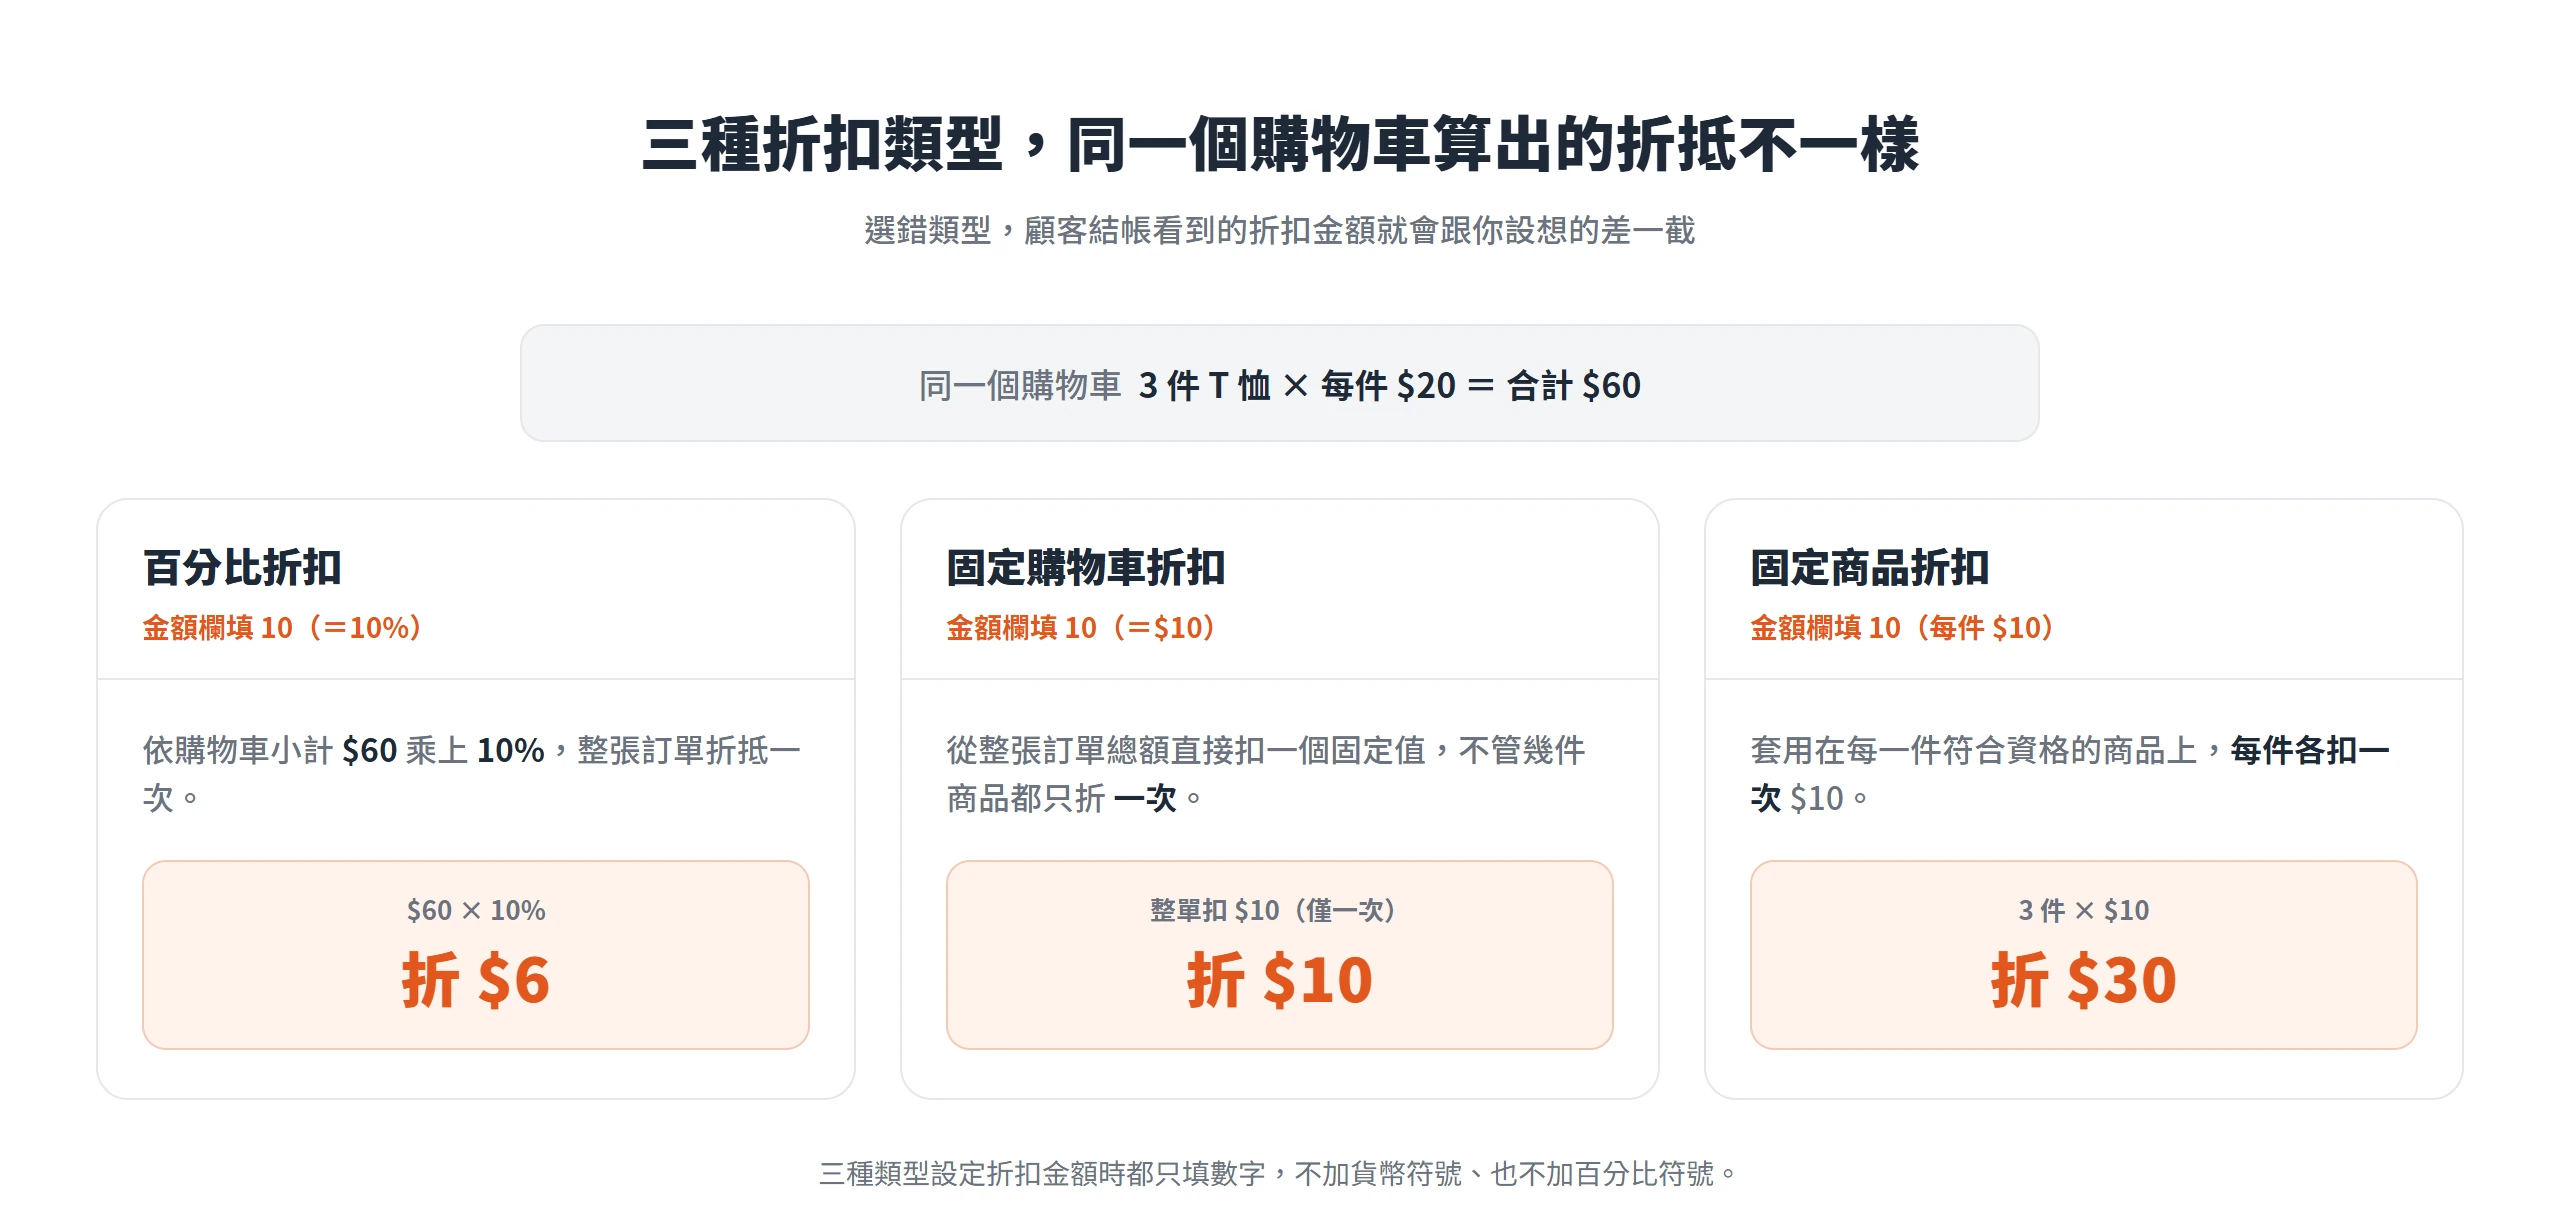Click the 折 $6 result box
The width and height of the screenshot is (2560, 1211).
point(476,955)
